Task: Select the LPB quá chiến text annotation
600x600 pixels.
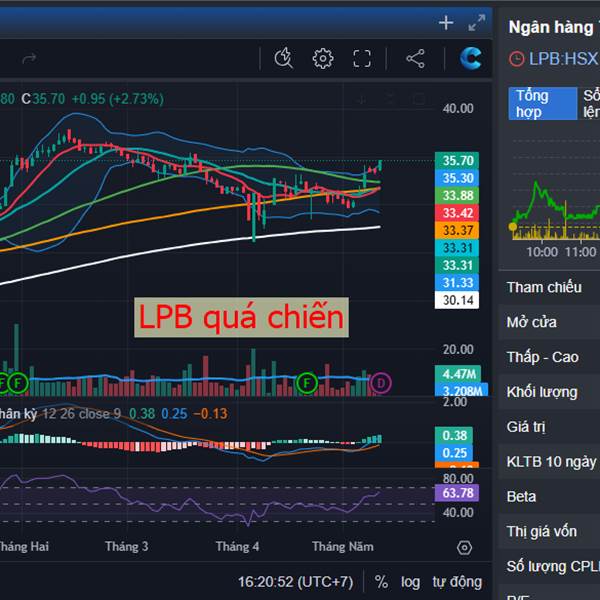Action: click(x=241, y=317)
